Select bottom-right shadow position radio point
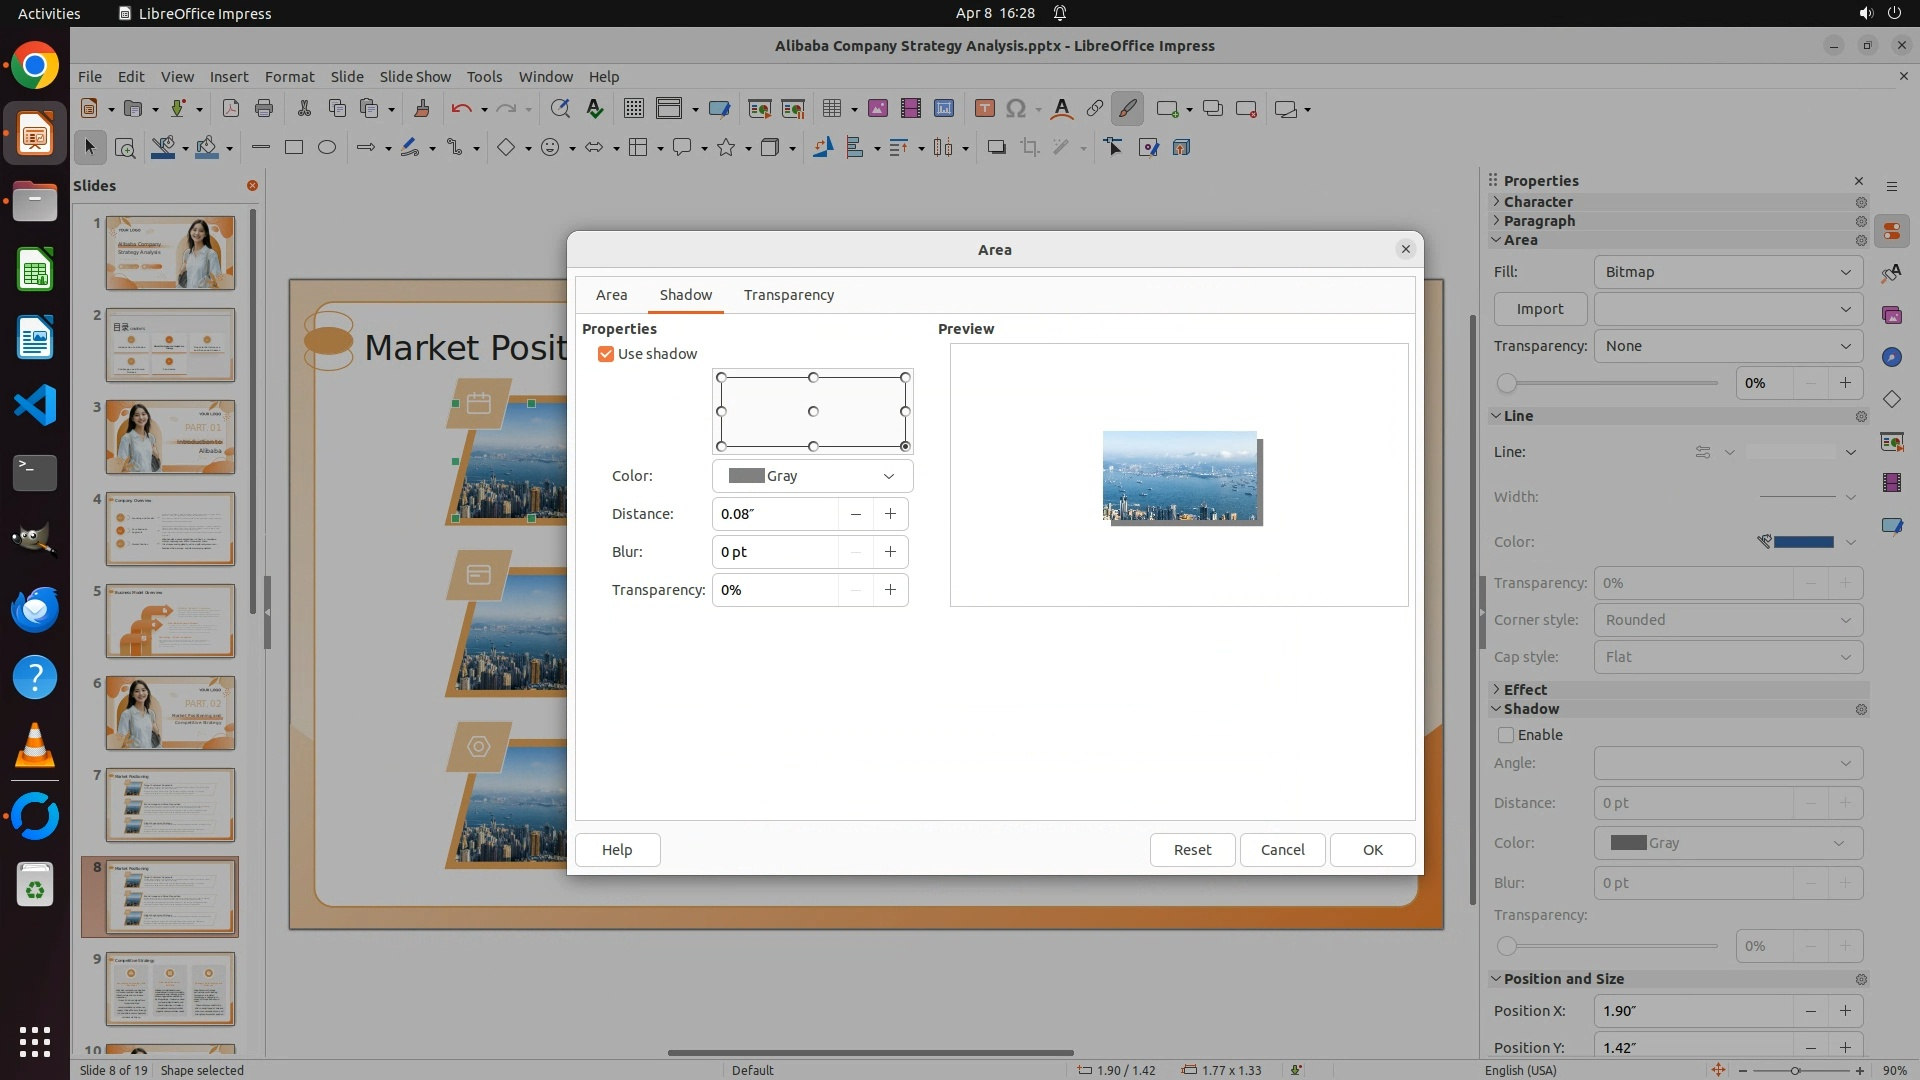This screenshot has width=1920, height=1080. pos(905,446)
